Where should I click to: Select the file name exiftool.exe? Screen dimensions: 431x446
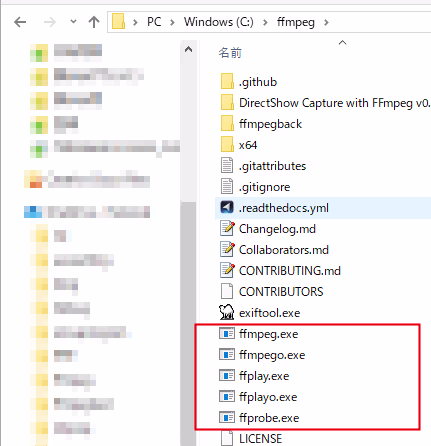click(x=269, y=313)
